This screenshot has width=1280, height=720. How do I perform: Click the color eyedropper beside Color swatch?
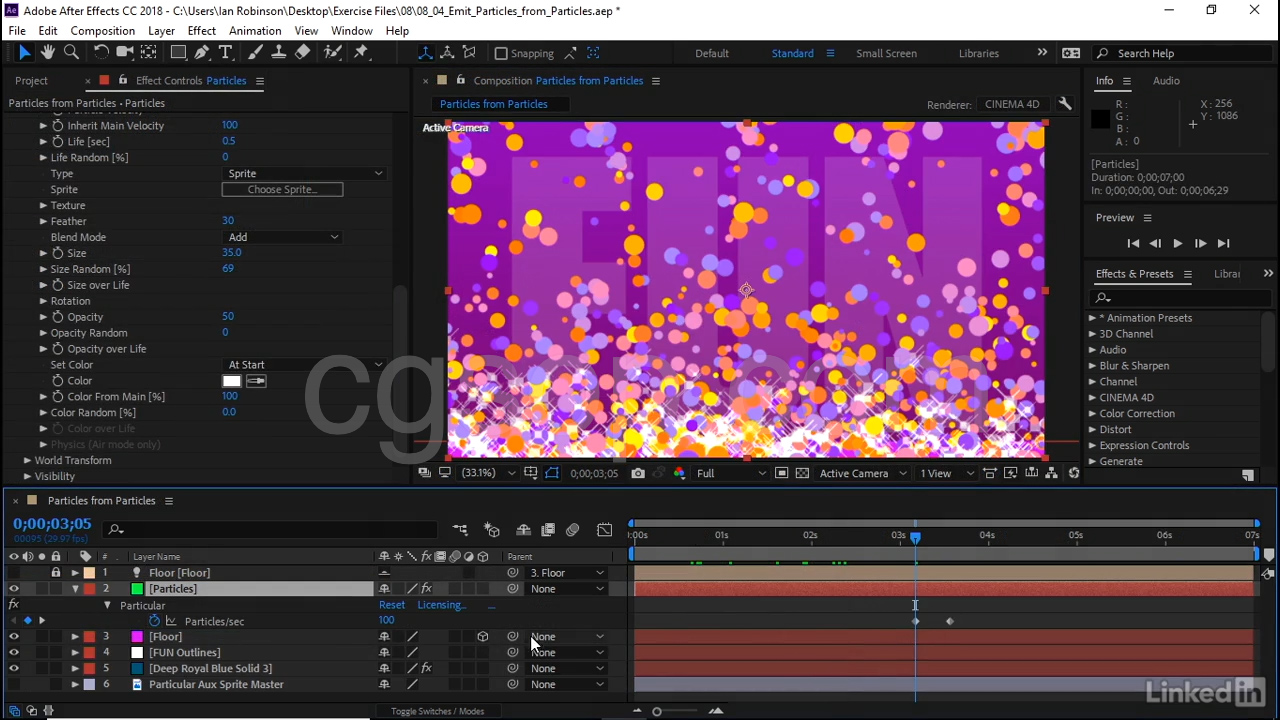[x=256, y=381]
